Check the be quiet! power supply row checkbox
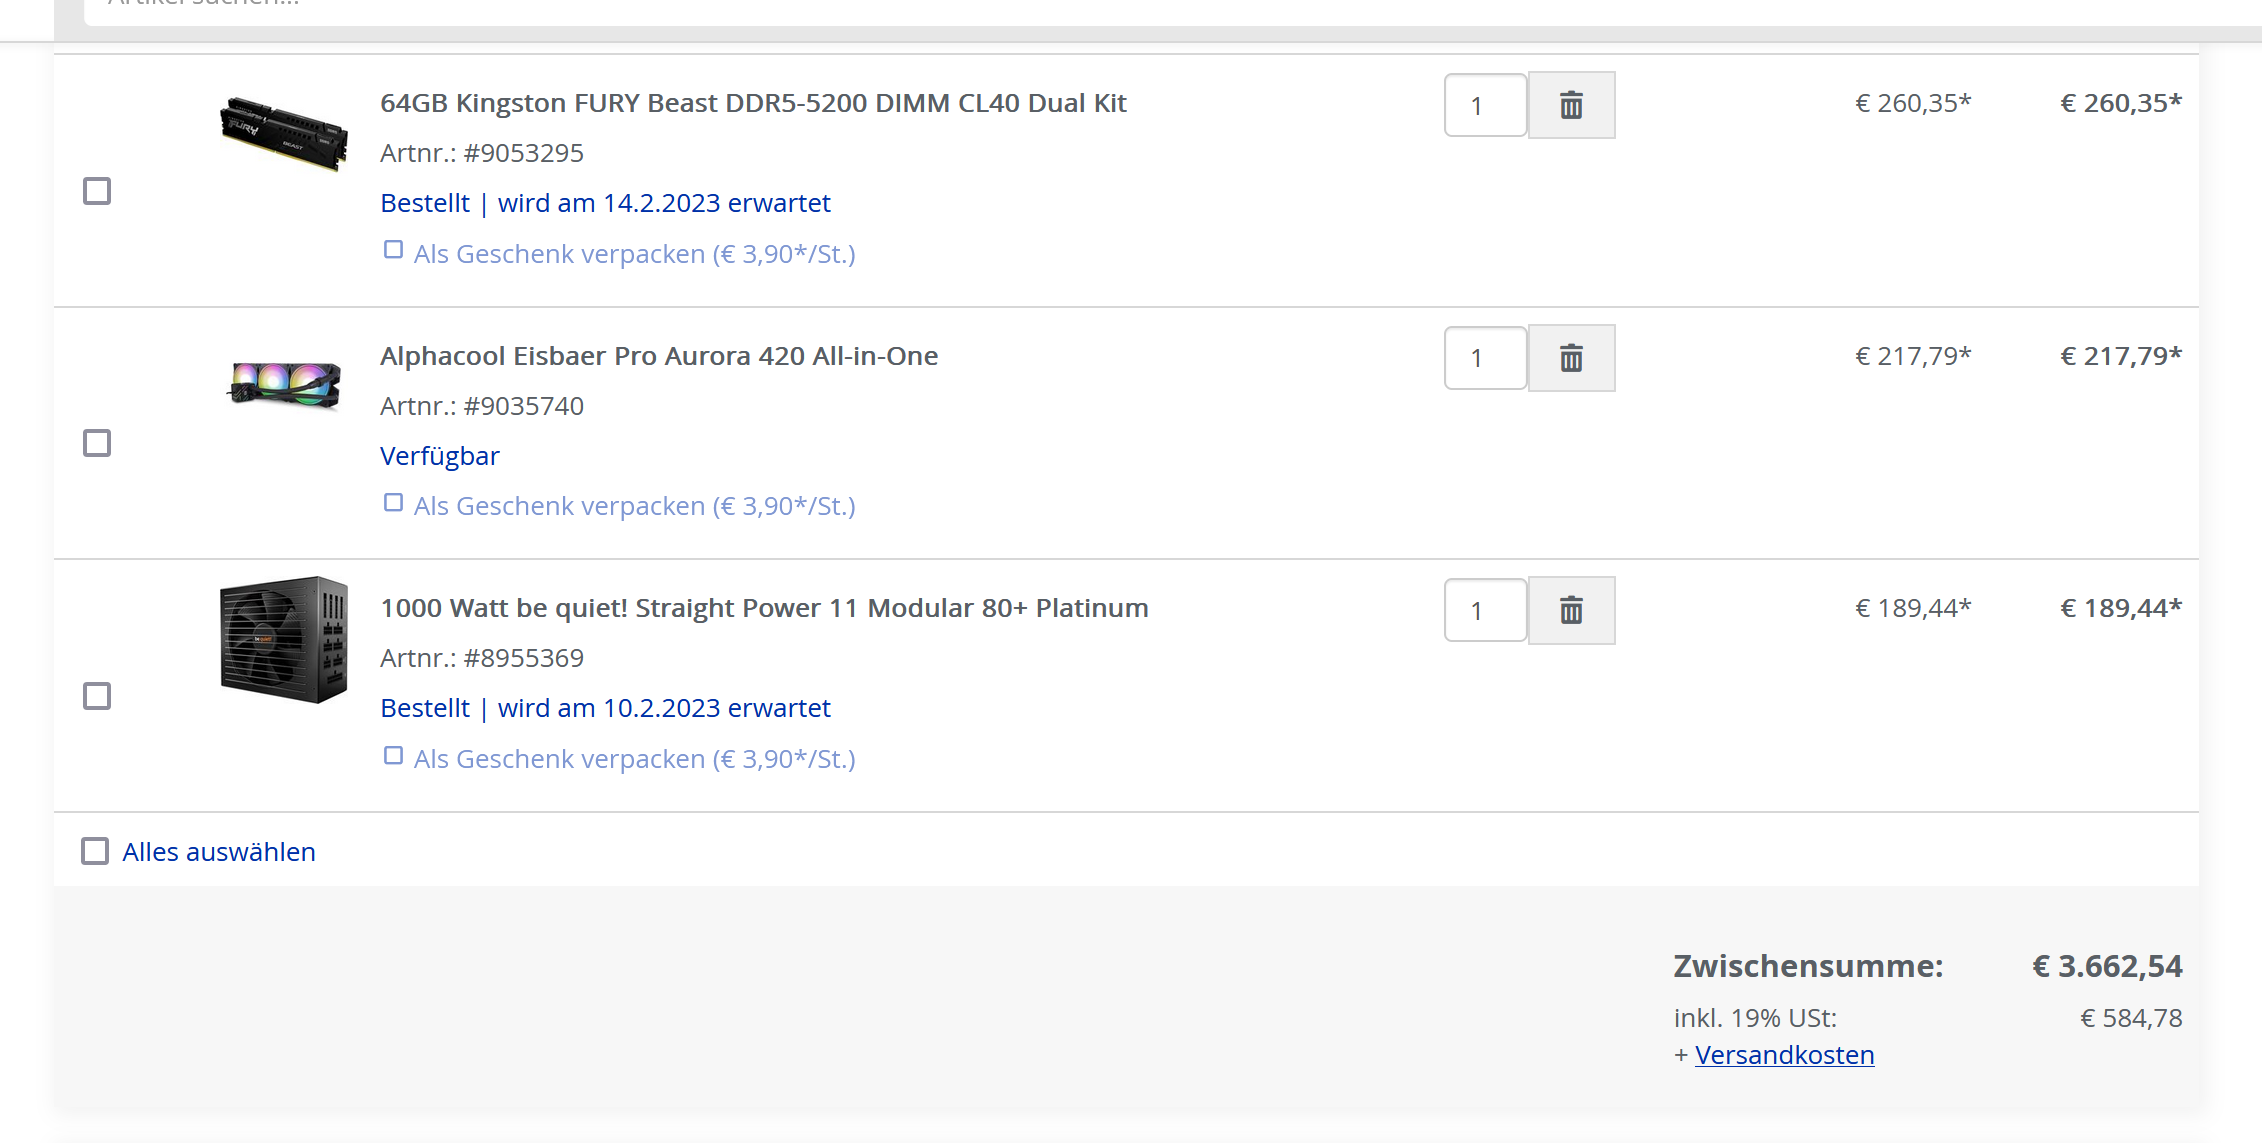The image size is (2262, 1143). (x=97, y=696)
